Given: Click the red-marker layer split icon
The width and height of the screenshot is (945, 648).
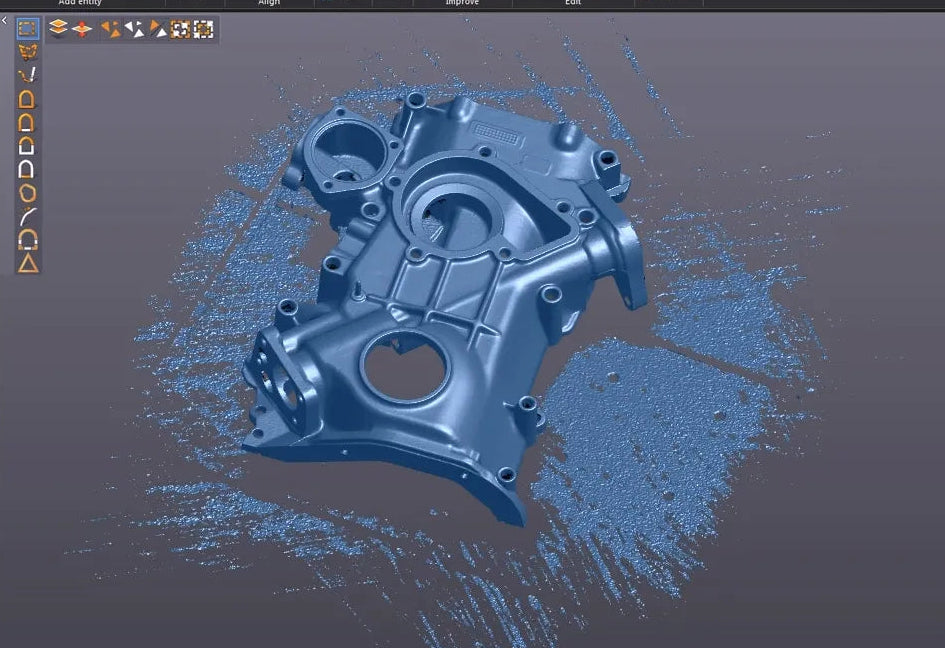Looking at the screenshot, I should 82,29.
